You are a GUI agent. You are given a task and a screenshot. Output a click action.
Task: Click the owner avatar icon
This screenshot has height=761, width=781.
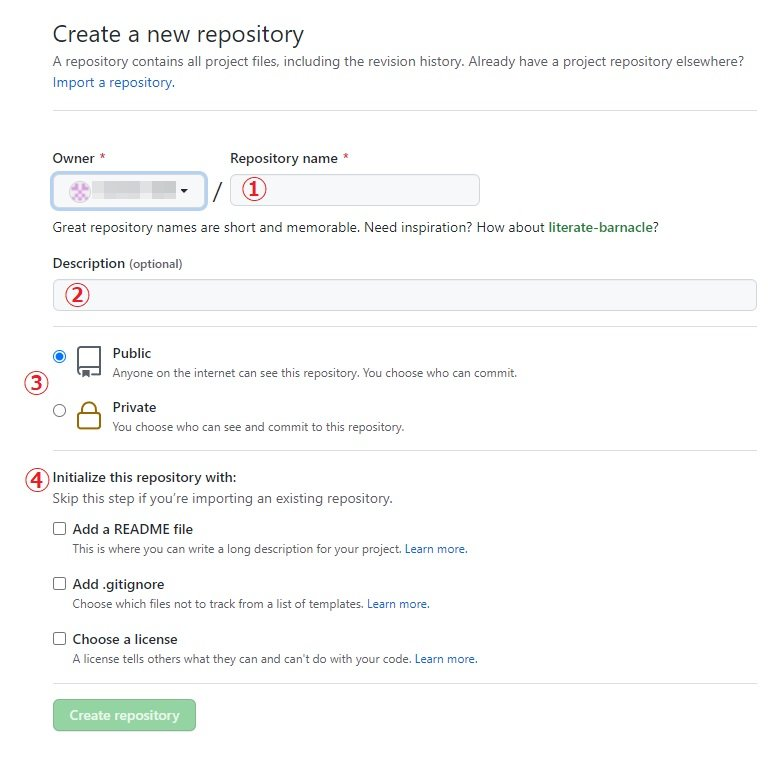[80, 191]
